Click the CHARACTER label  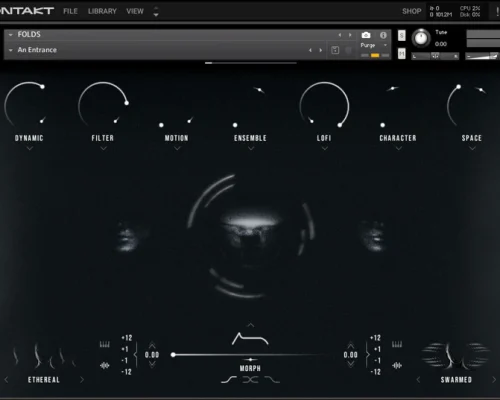[398, 138]
